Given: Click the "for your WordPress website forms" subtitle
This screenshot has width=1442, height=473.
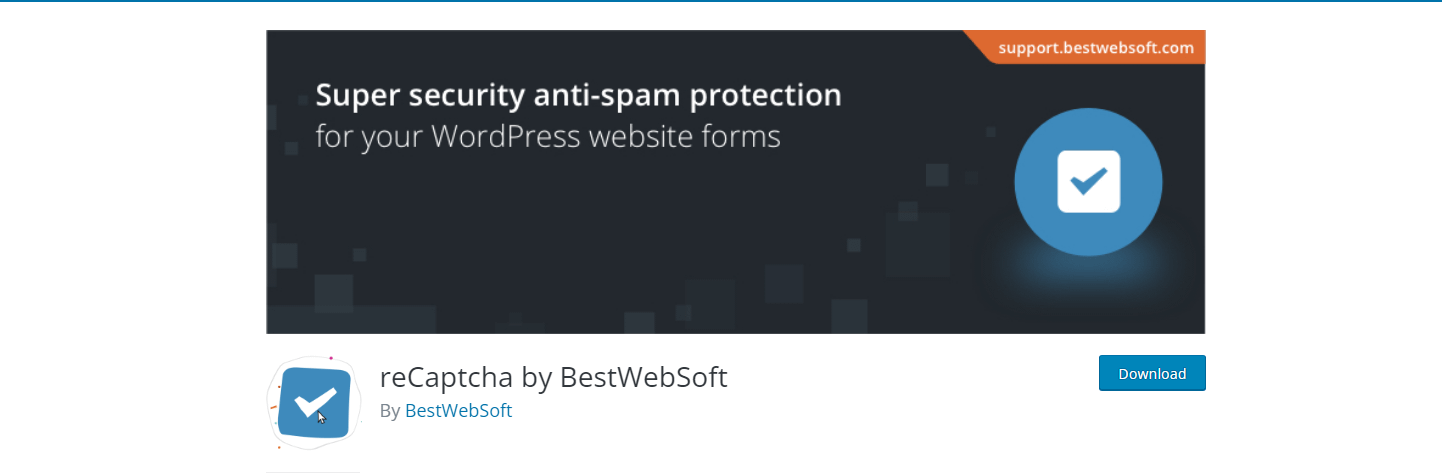Looking at the screenshot, I should 547,135.
